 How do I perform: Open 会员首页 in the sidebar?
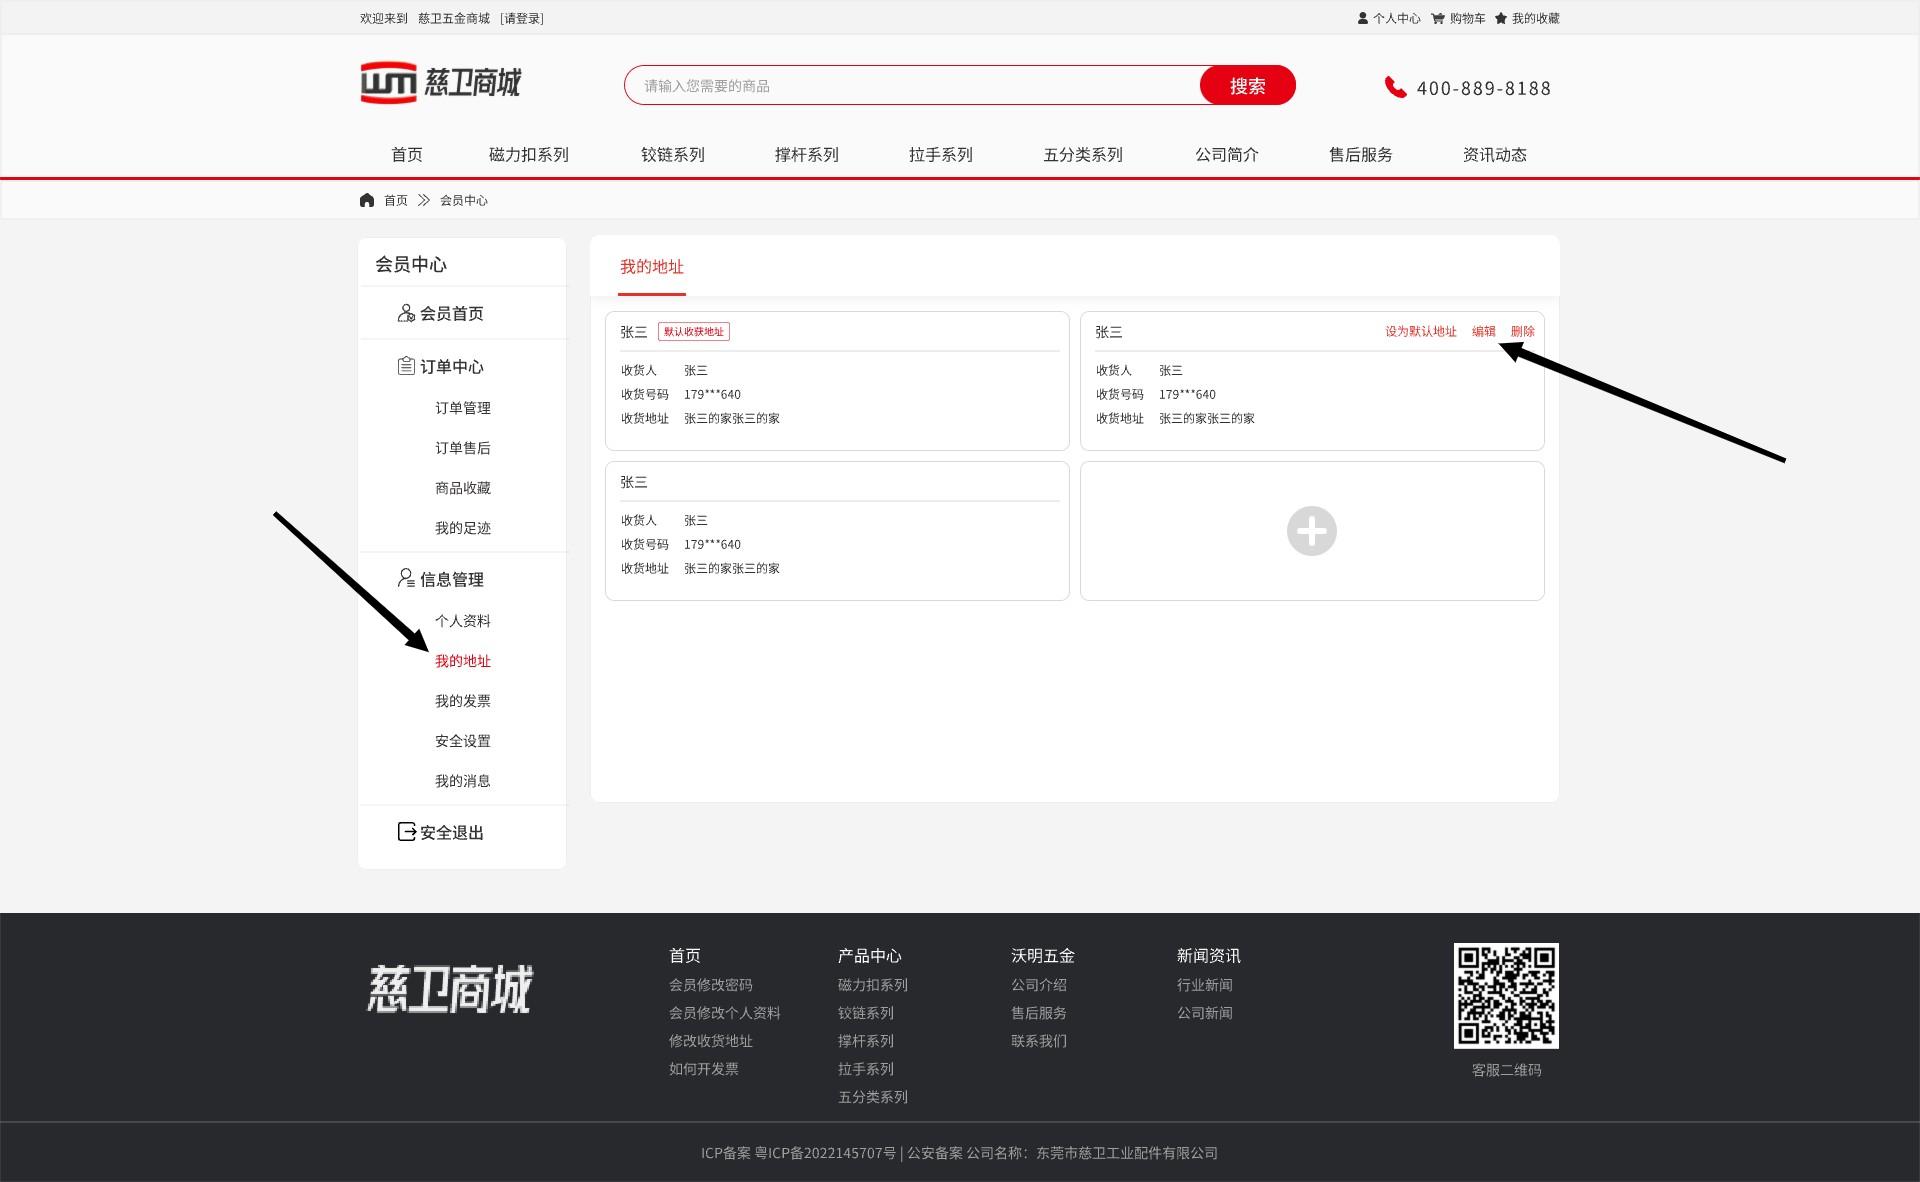tap(451, 314)
